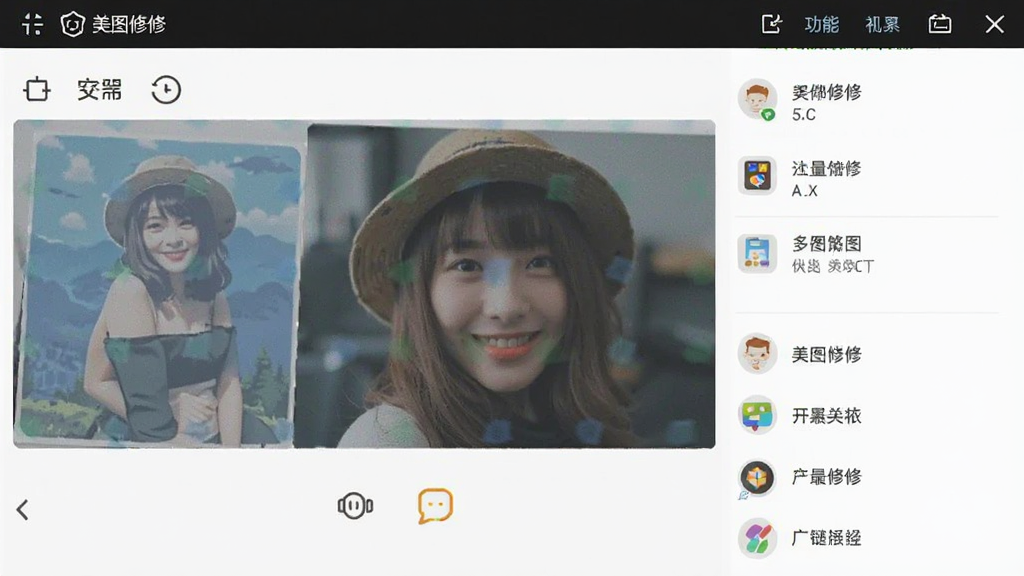Viewport: 1024px width, 576px height.
Task: Switch to the 功能 tab
Action: [822, 24]
